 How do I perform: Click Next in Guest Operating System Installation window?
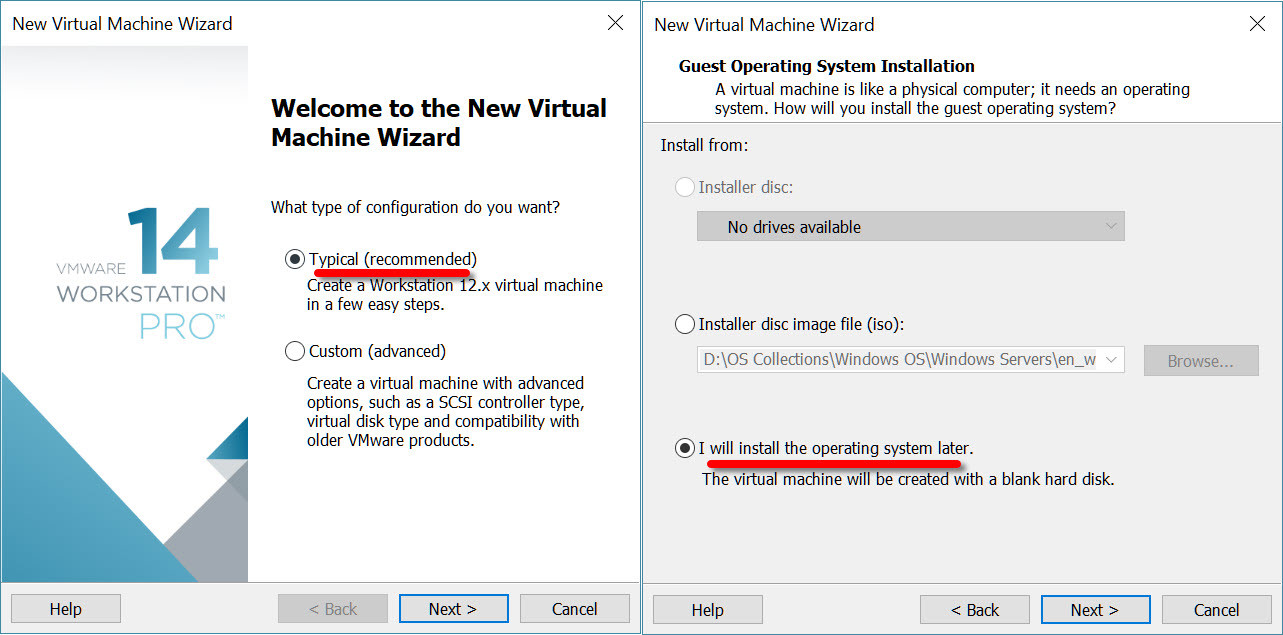pos(1095,610)
